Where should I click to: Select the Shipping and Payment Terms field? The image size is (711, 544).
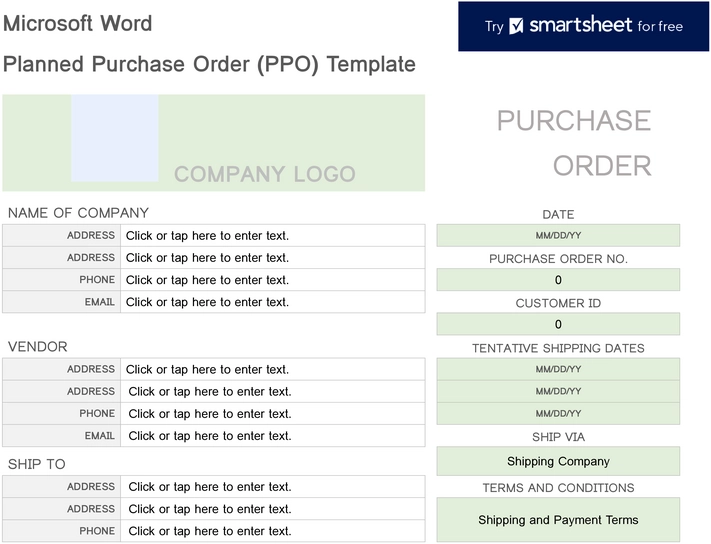pos(558,520)
